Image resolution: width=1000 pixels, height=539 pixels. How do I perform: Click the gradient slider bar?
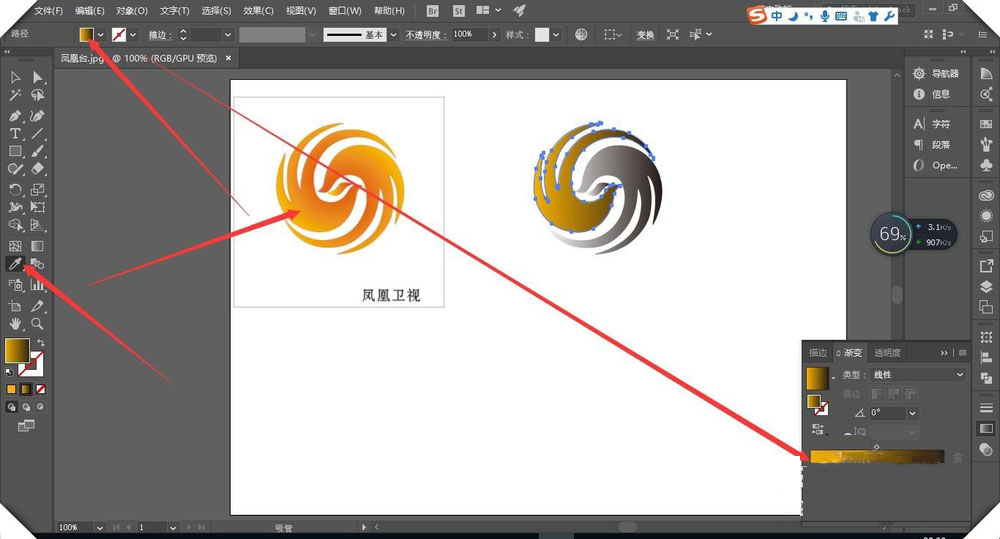pyautogui.click(x=877, y=457)
